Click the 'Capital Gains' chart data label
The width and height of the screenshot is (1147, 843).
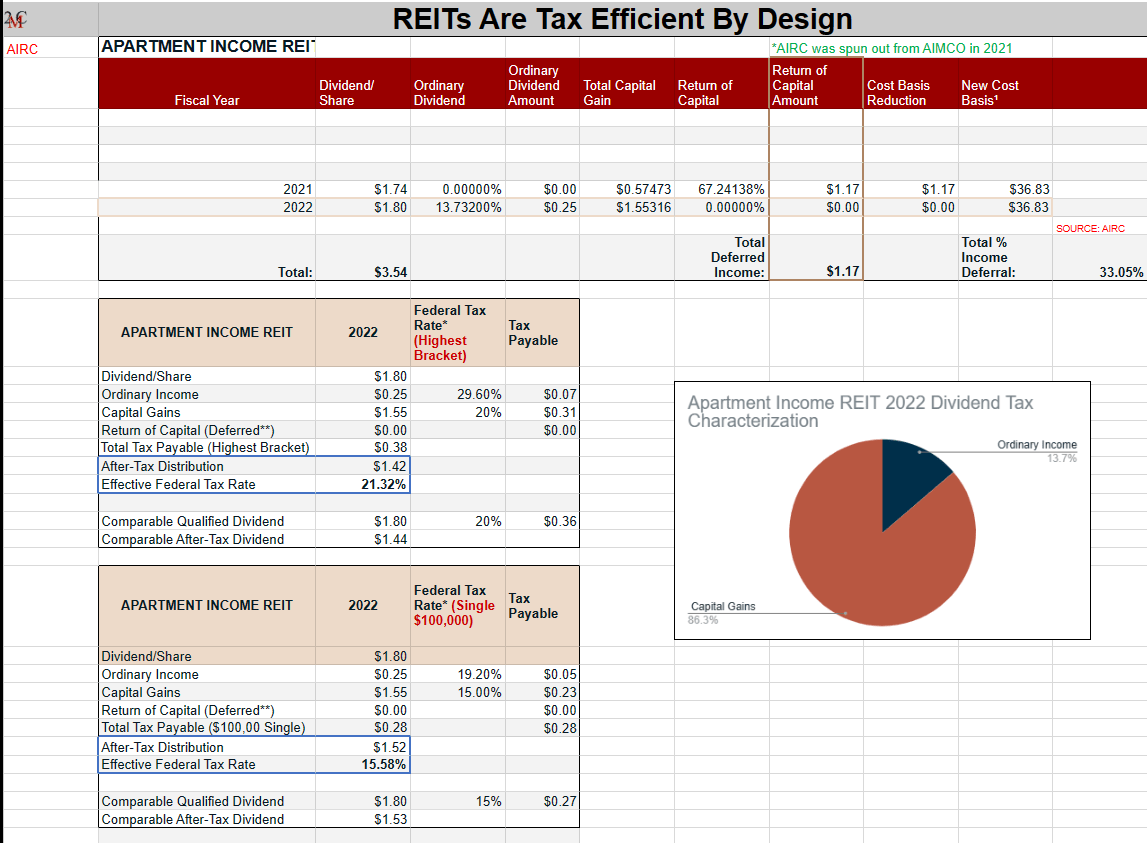click(723, 606)
